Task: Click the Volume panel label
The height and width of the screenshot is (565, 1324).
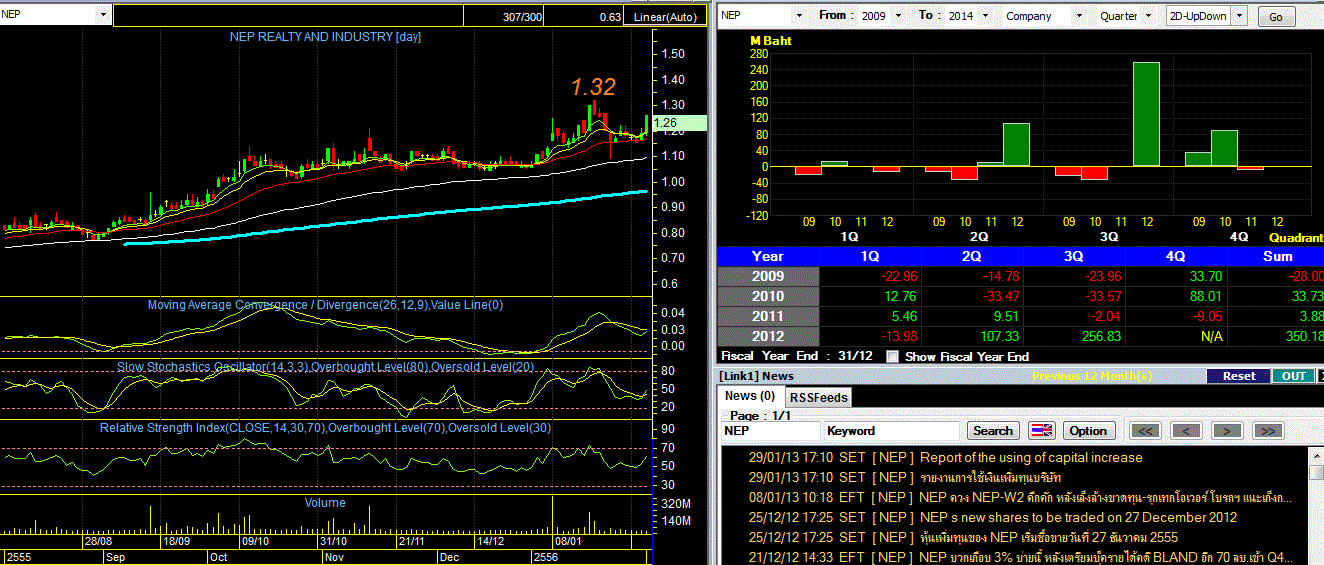Action: (325, 503)
